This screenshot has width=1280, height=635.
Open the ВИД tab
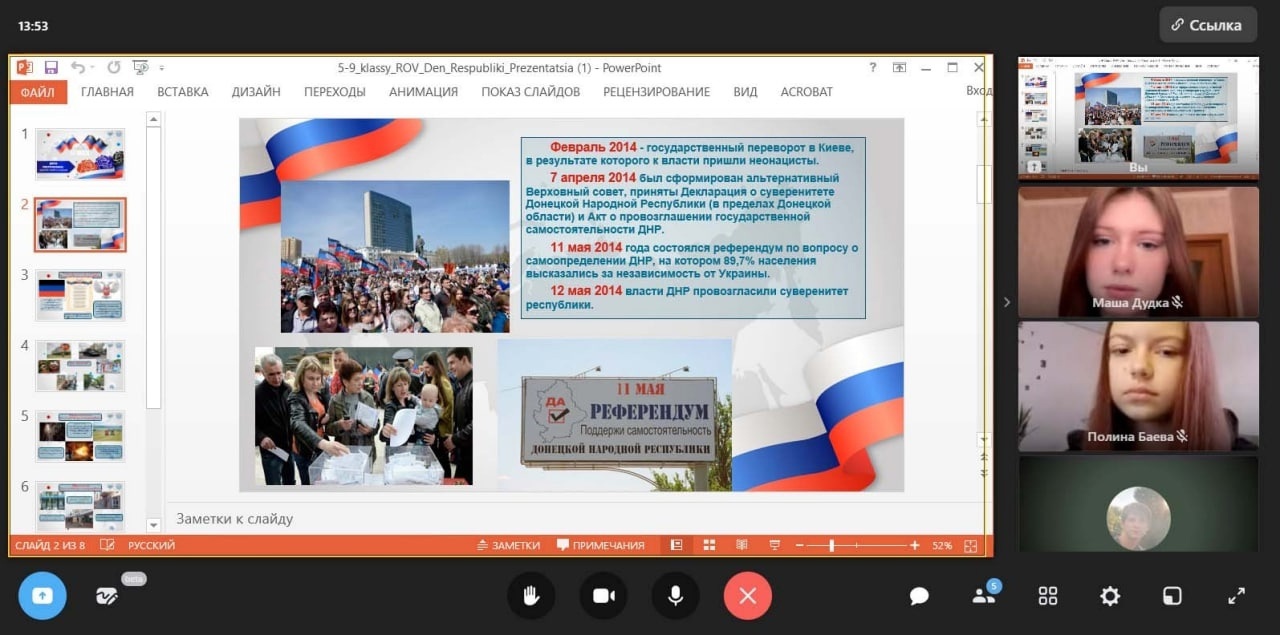[x=745, y=92]
